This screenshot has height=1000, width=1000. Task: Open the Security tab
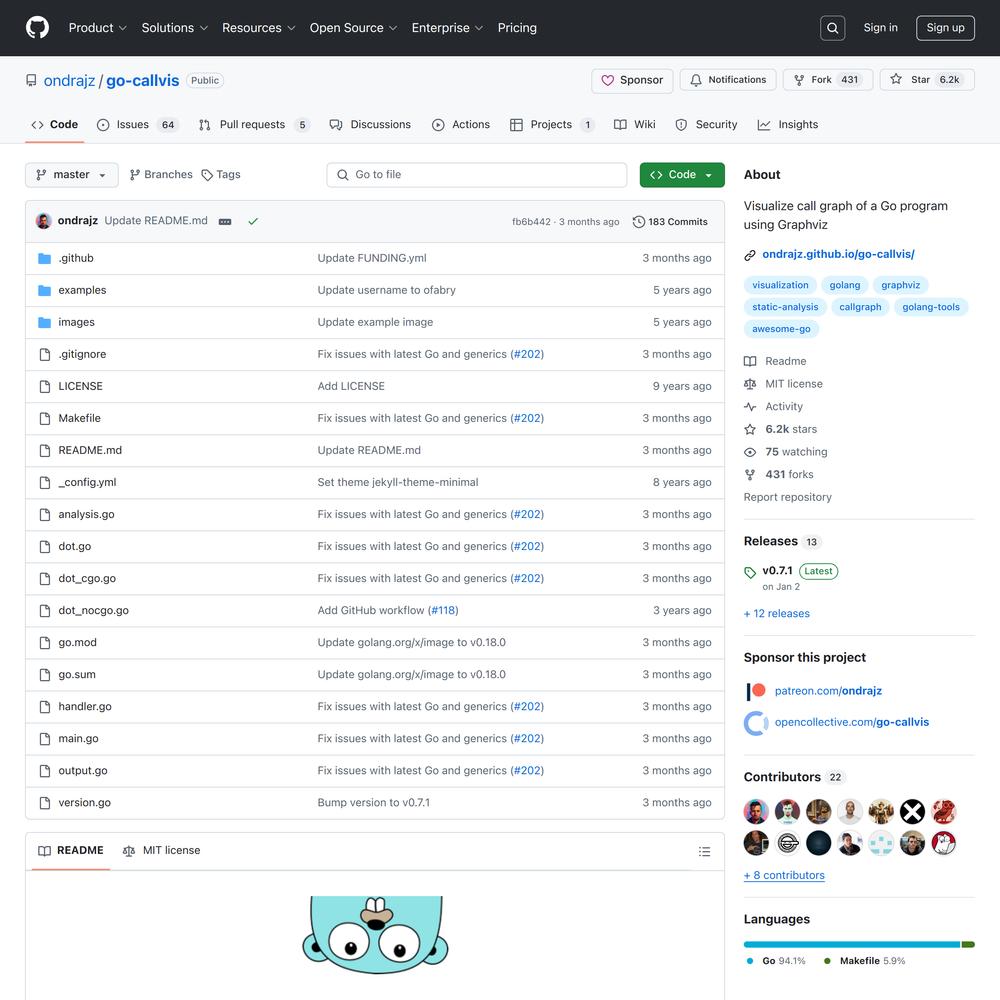[x=706, y=124]
